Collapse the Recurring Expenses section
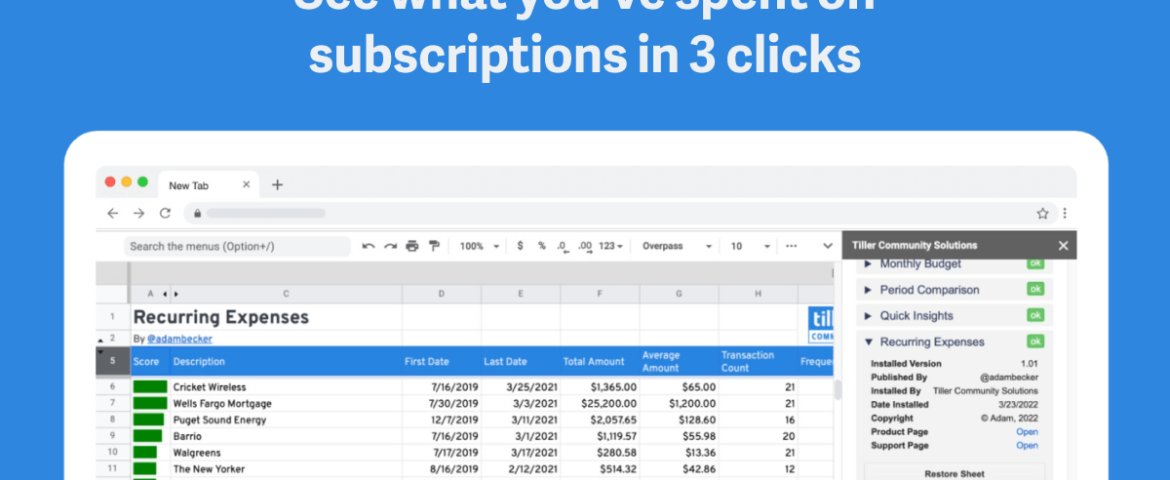Viewport: 1170px width, 480px height. tap(868, 342)
